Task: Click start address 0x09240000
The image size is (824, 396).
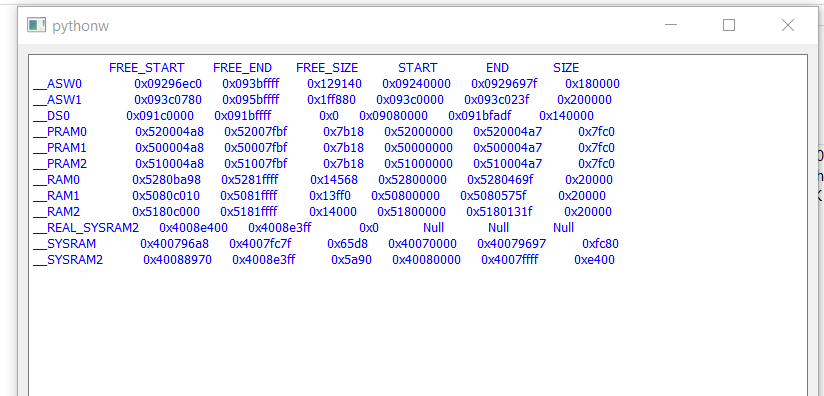Action: (x=416, y=84)
